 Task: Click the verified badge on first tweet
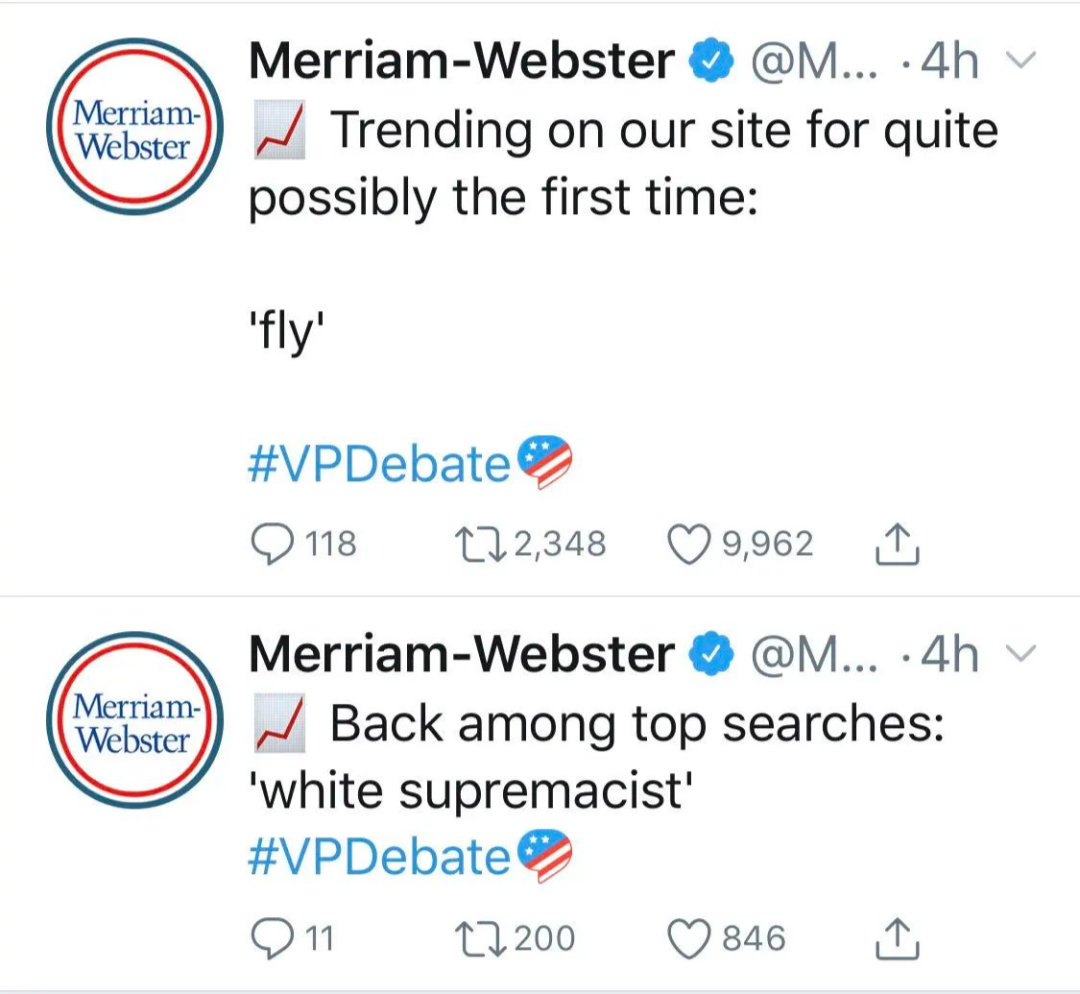coord(712,61)
